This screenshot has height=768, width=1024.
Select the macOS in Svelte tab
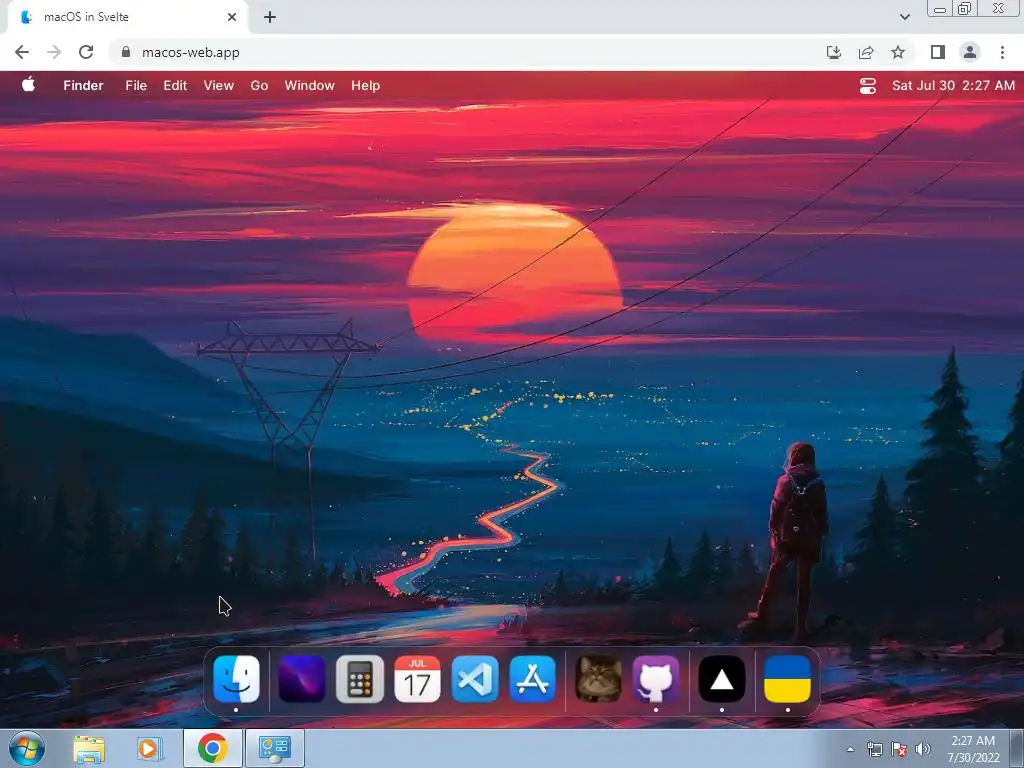click(x=128, y=17)
